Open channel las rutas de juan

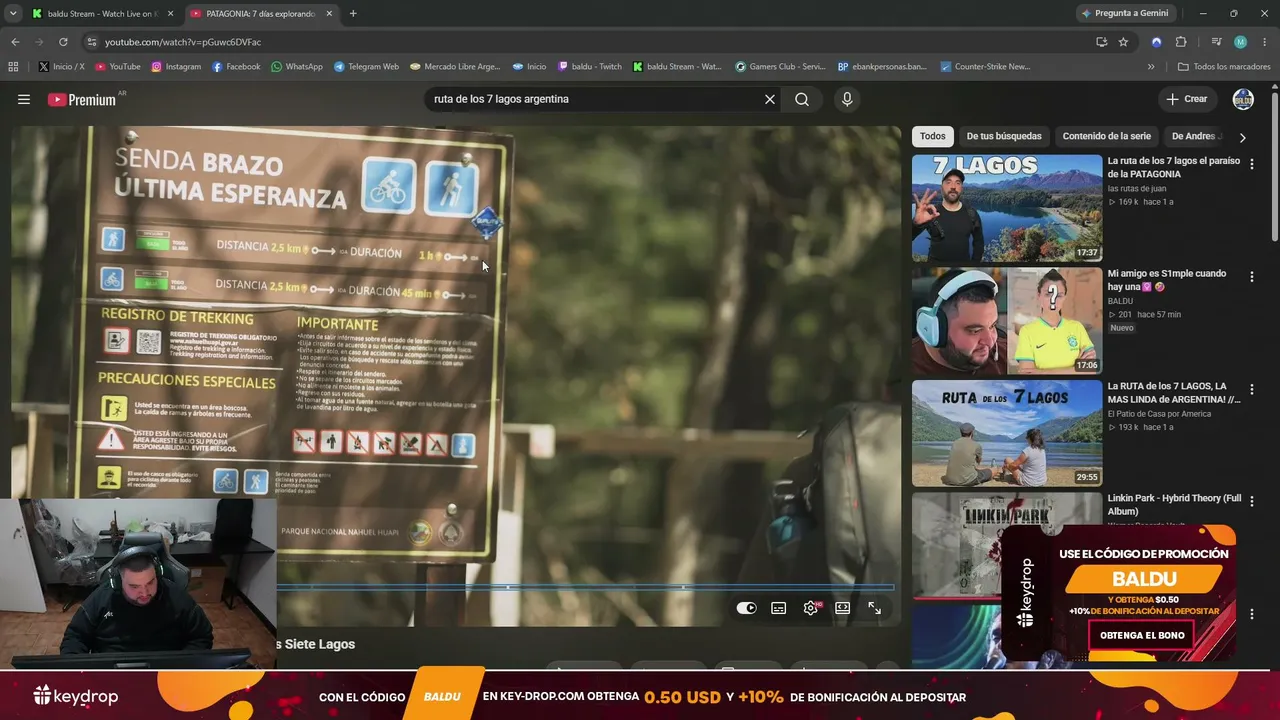coord(1137,189)
